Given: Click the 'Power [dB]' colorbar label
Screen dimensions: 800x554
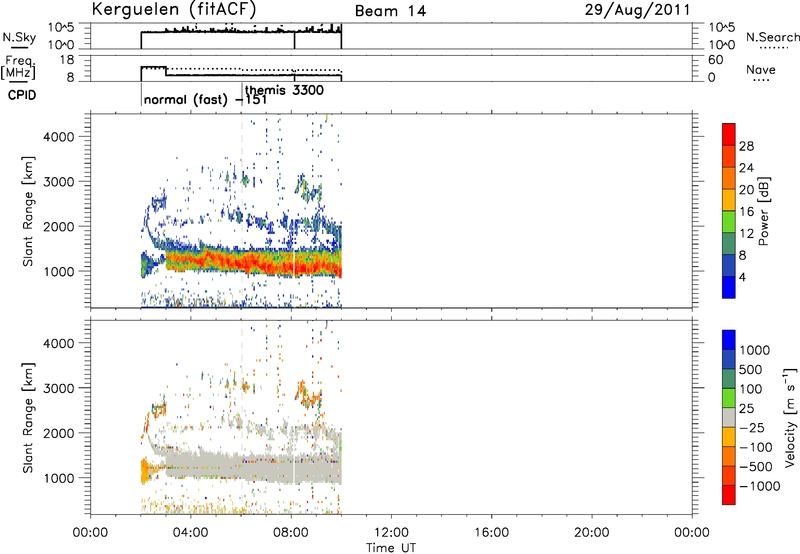Looking at the screenshot, I should coord(764,211).
